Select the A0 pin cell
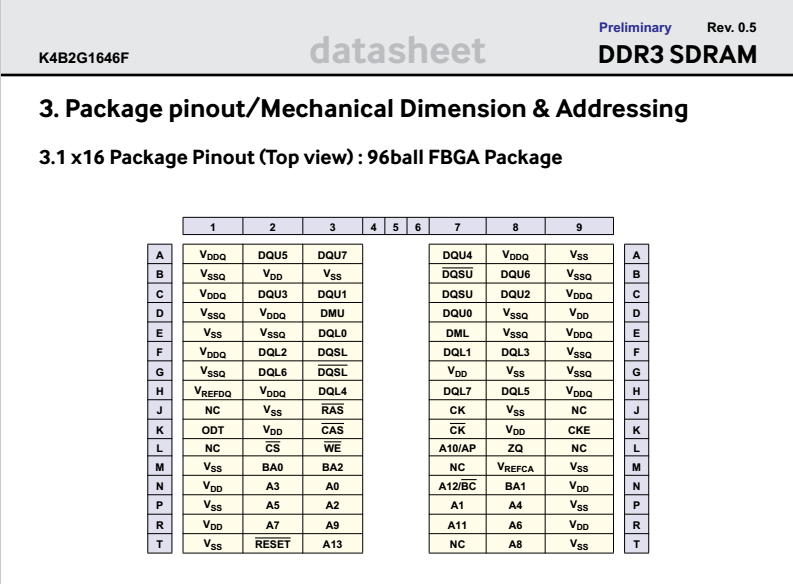The image size is (793, 584). 332,486
